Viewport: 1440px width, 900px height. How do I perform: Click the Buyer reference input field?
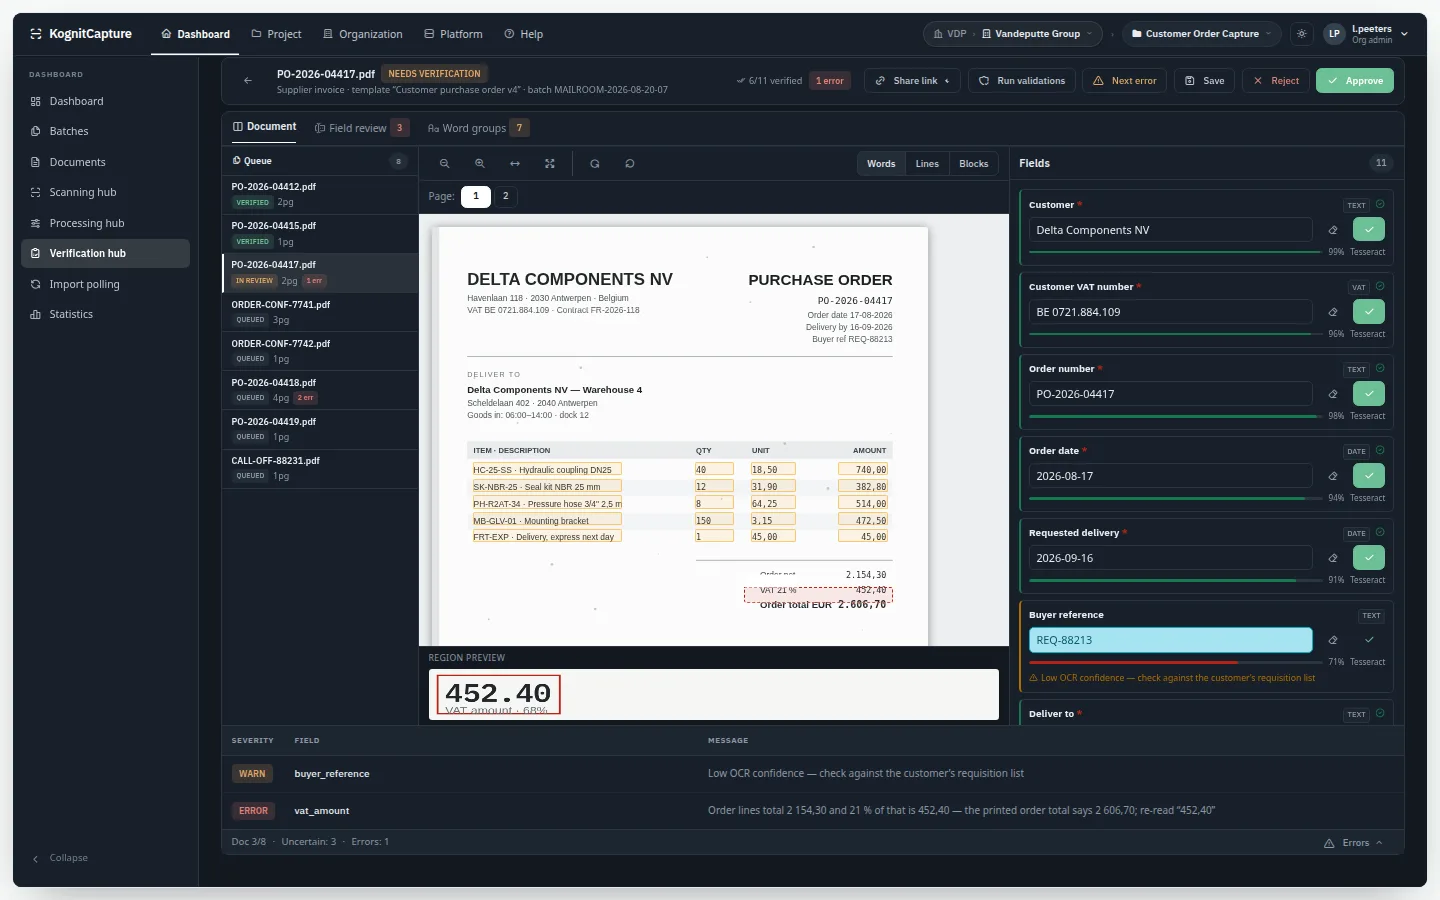click(x=1171, y=640)
